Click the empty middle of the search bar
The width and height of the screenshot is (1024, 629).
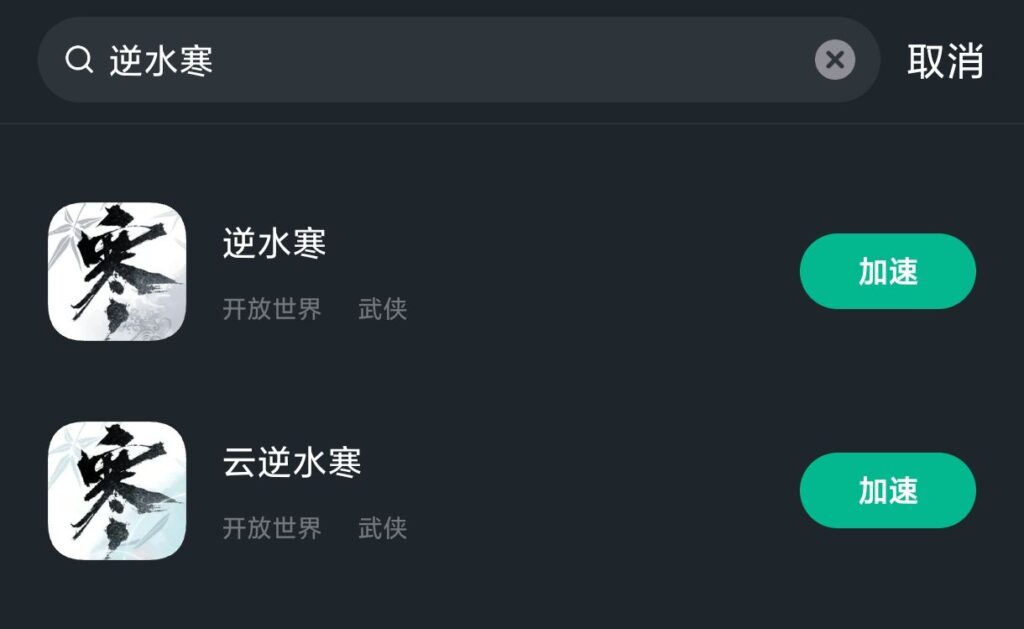tap(500, 60)
